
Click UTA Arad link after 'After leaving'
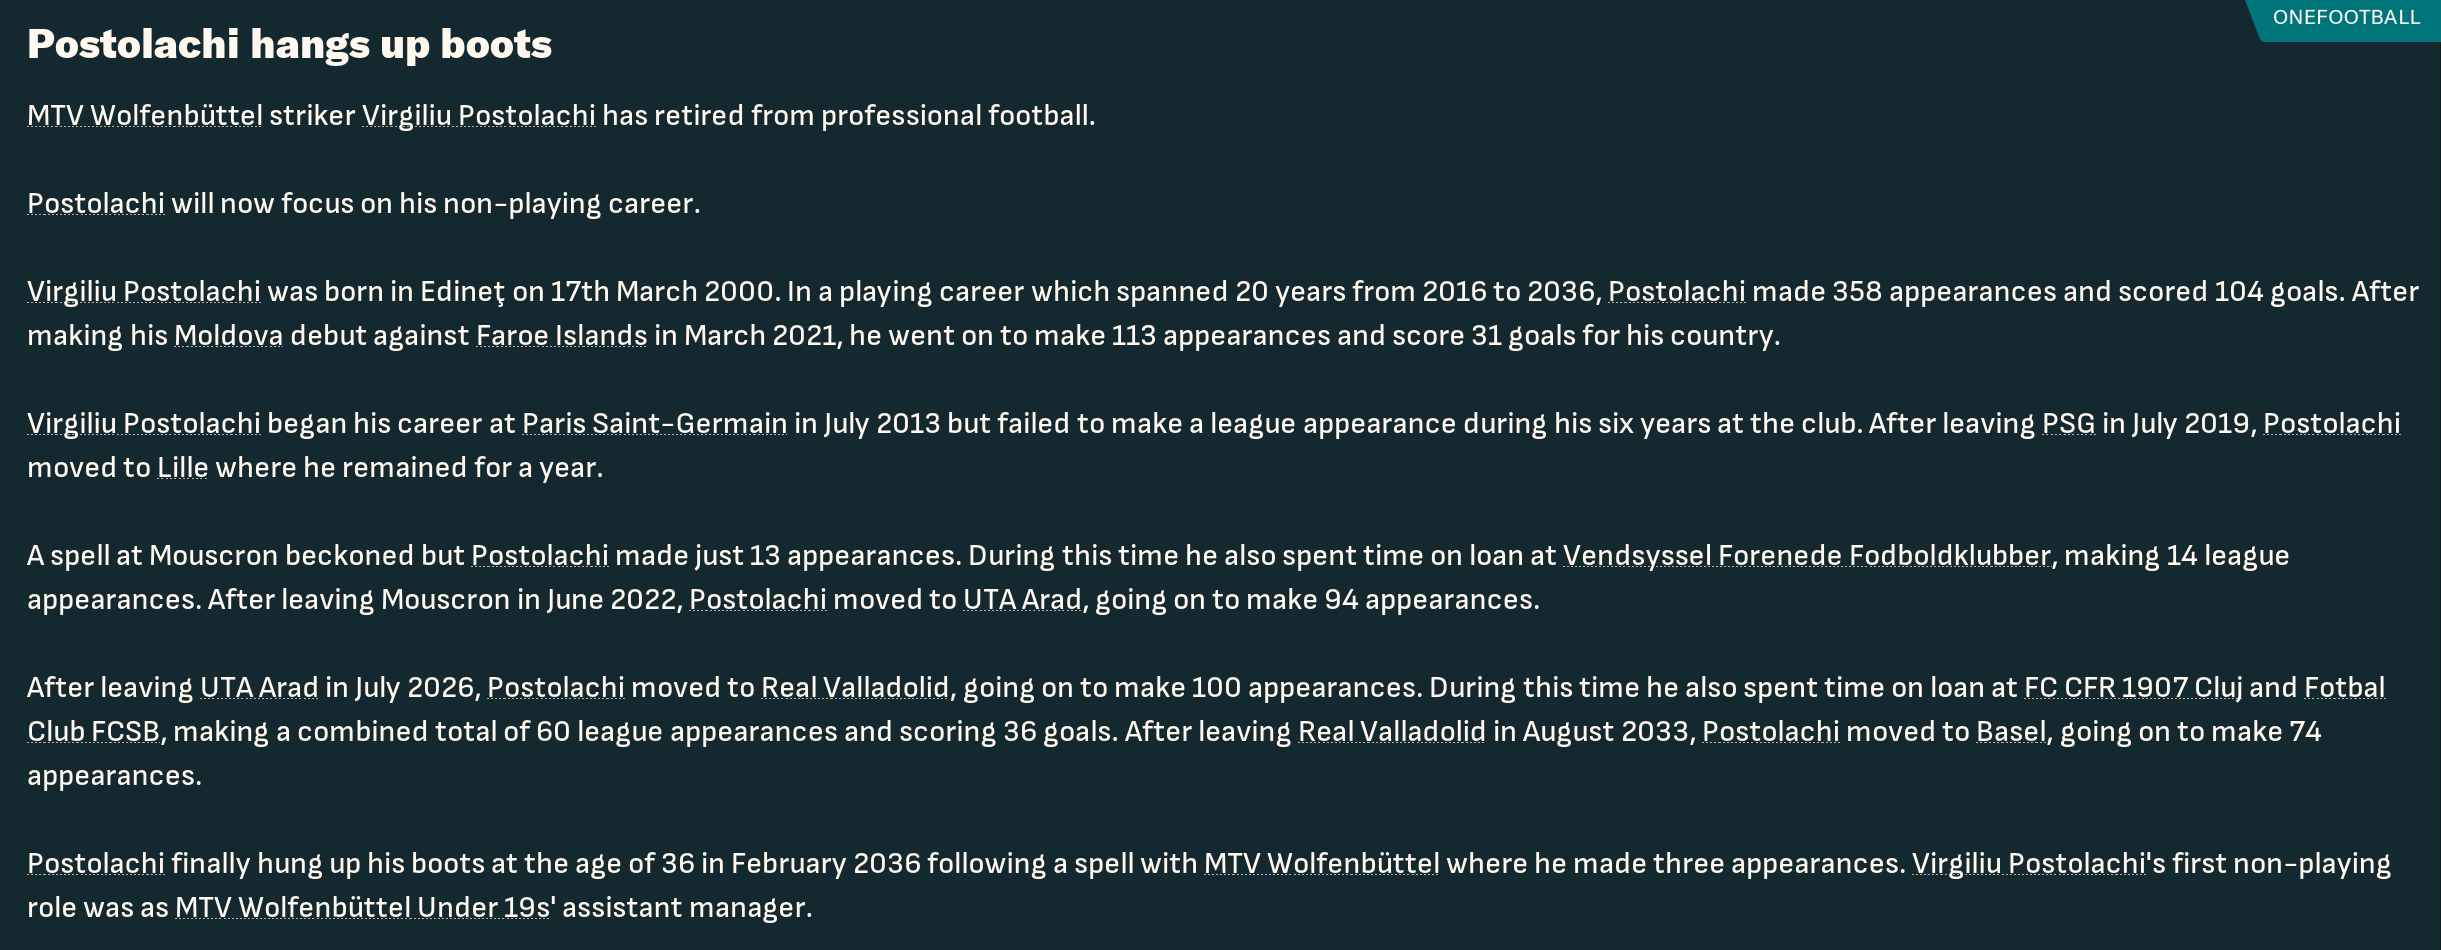(259, 687)
